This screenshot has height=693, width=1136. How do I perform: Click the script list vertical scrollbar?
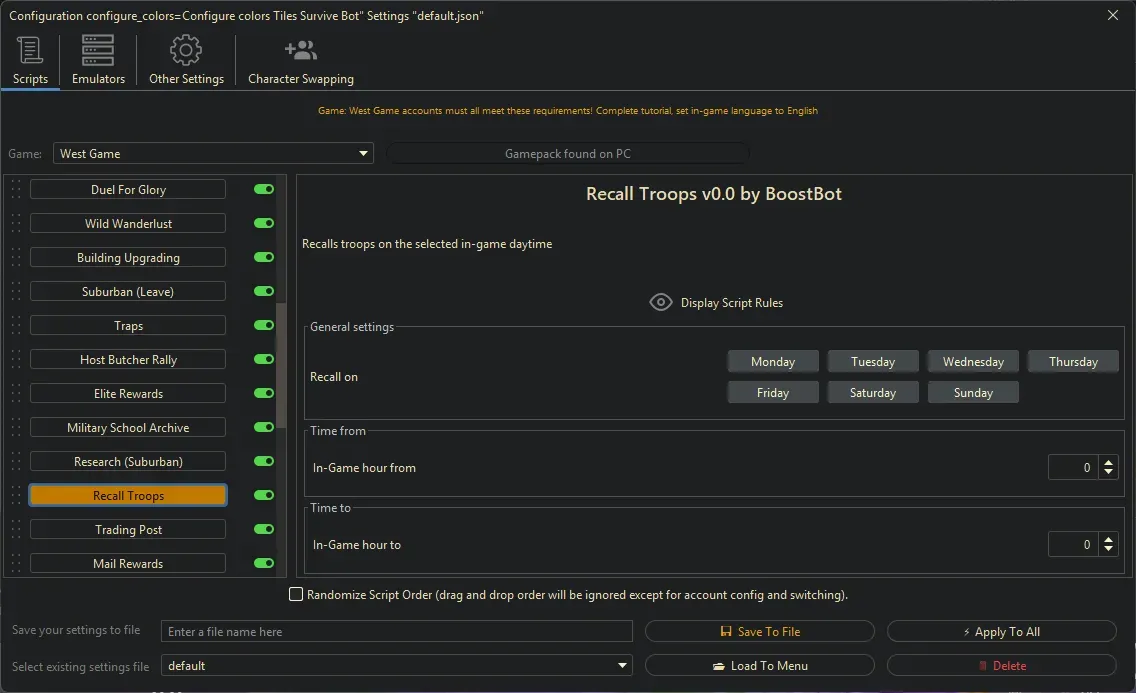(x=281, y=365)
